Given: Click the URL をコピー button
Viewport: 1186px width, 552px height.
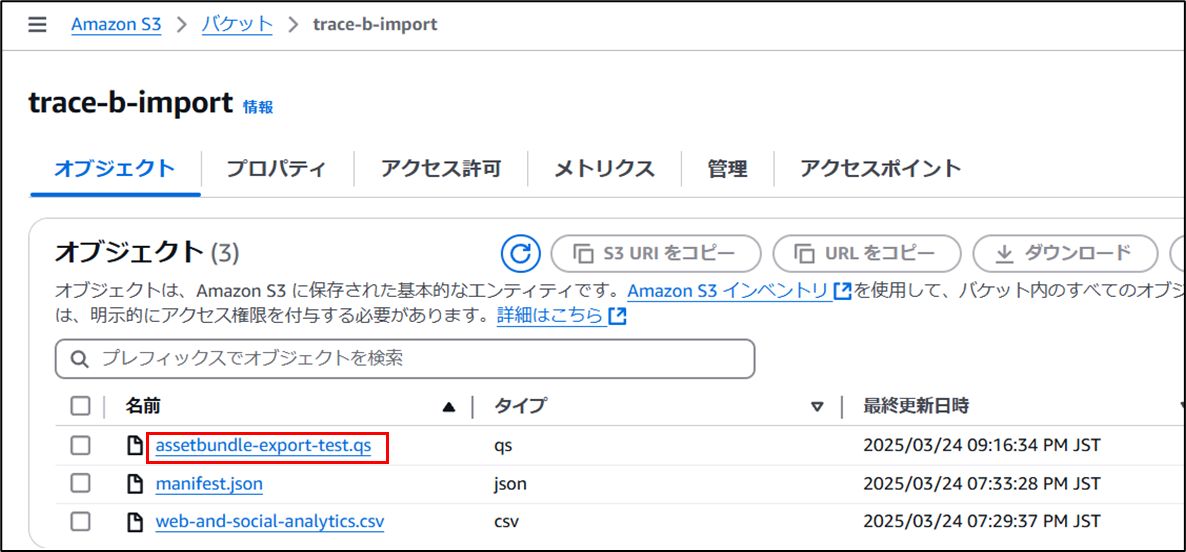Looking at the screenshot, I should pos(867,253).
